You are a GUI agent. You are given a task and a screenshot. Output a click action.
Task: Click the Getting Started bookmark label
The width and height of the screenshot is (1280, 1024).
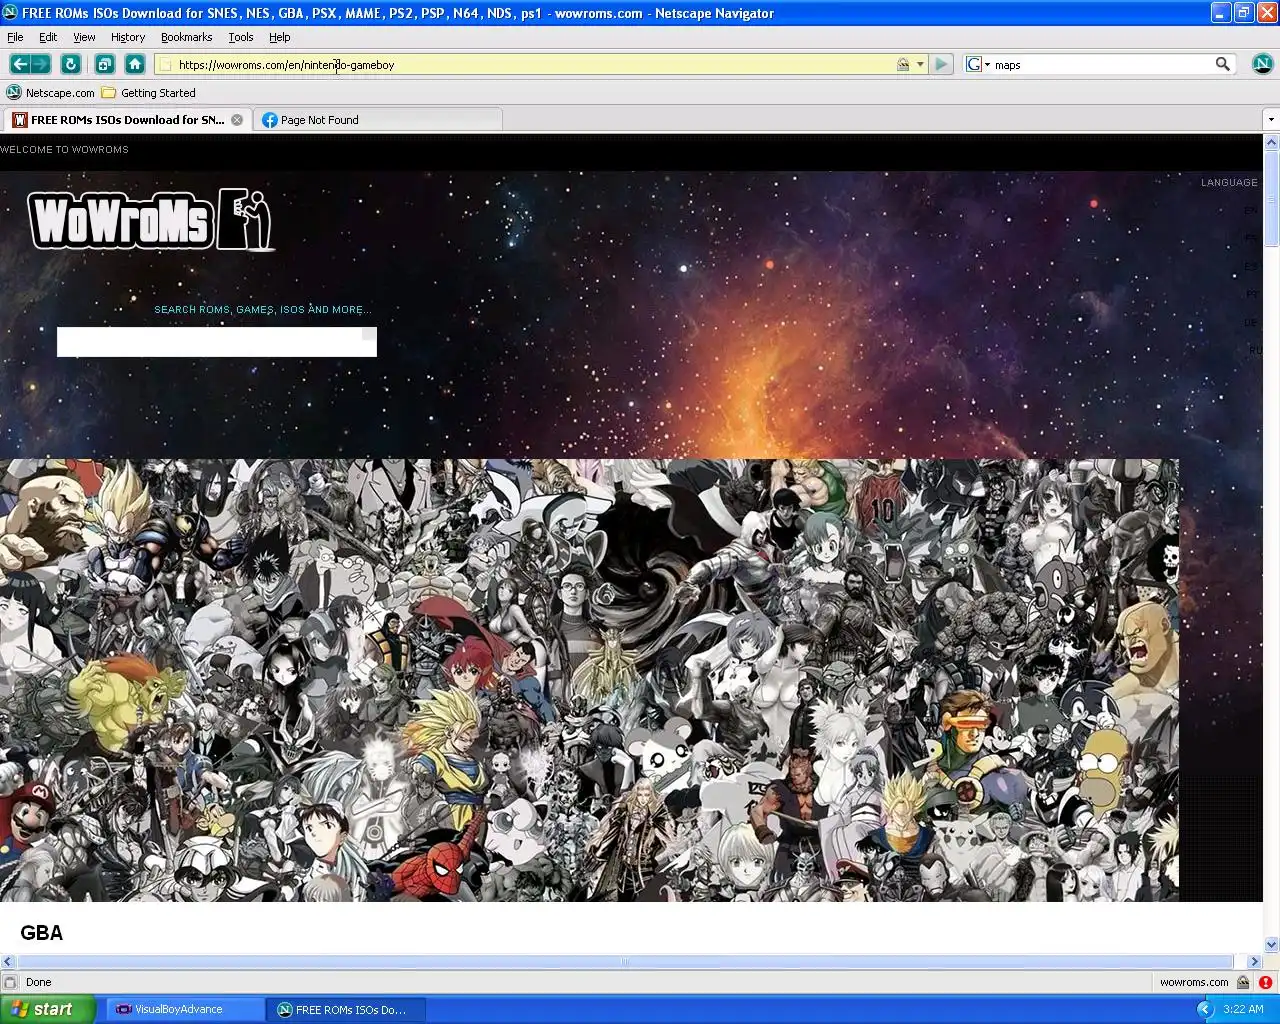158,93
